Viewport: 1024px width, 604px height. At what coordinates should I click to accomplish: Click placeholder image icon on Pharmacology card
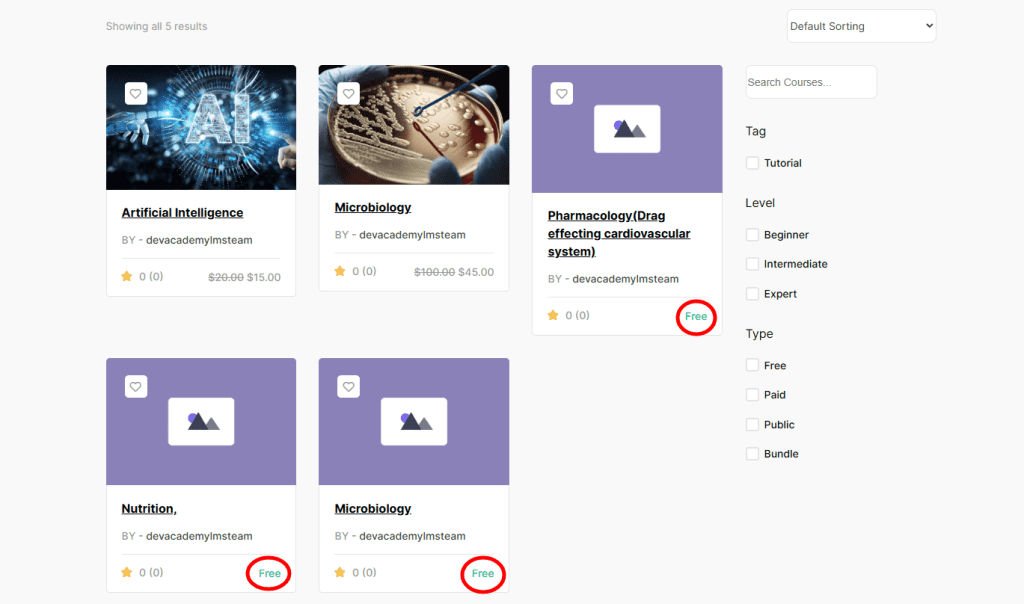coord(627,129)
